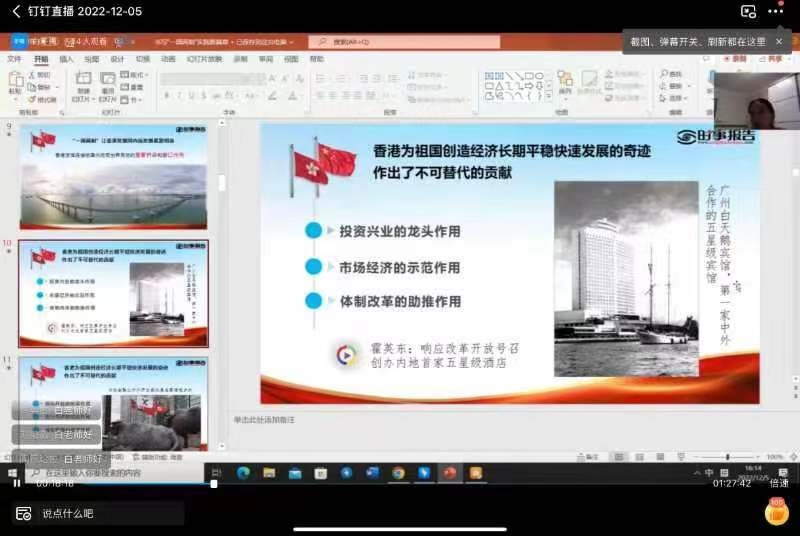Open the screenshot tool icon in top bar
This screenshot has height=536, width=800.
(x=748, y=11)
